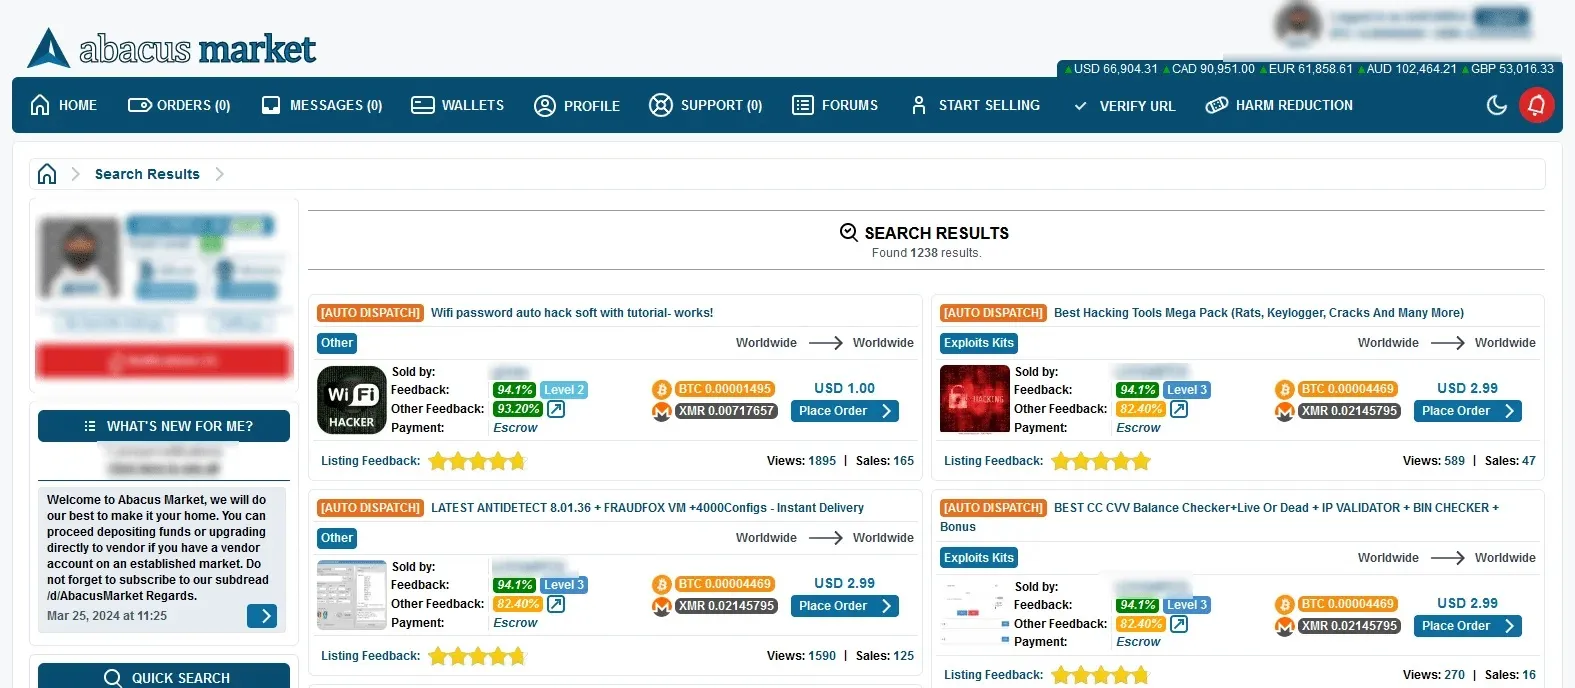Click the red HACKING thumbnail of Mega Pack
1575x688 pixels.
pos(975,399)
